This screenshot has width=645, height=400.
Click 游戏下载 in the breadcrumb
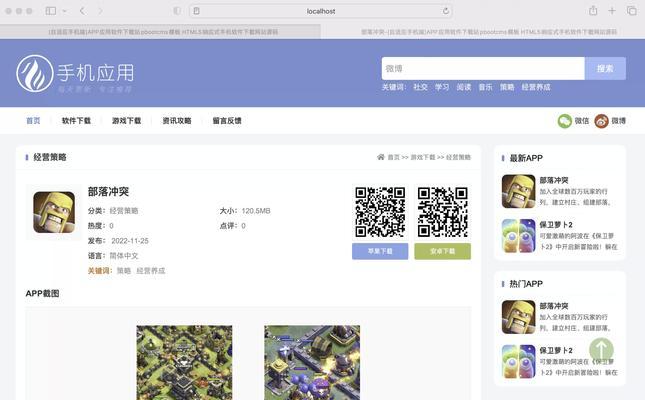click(423, 157)
